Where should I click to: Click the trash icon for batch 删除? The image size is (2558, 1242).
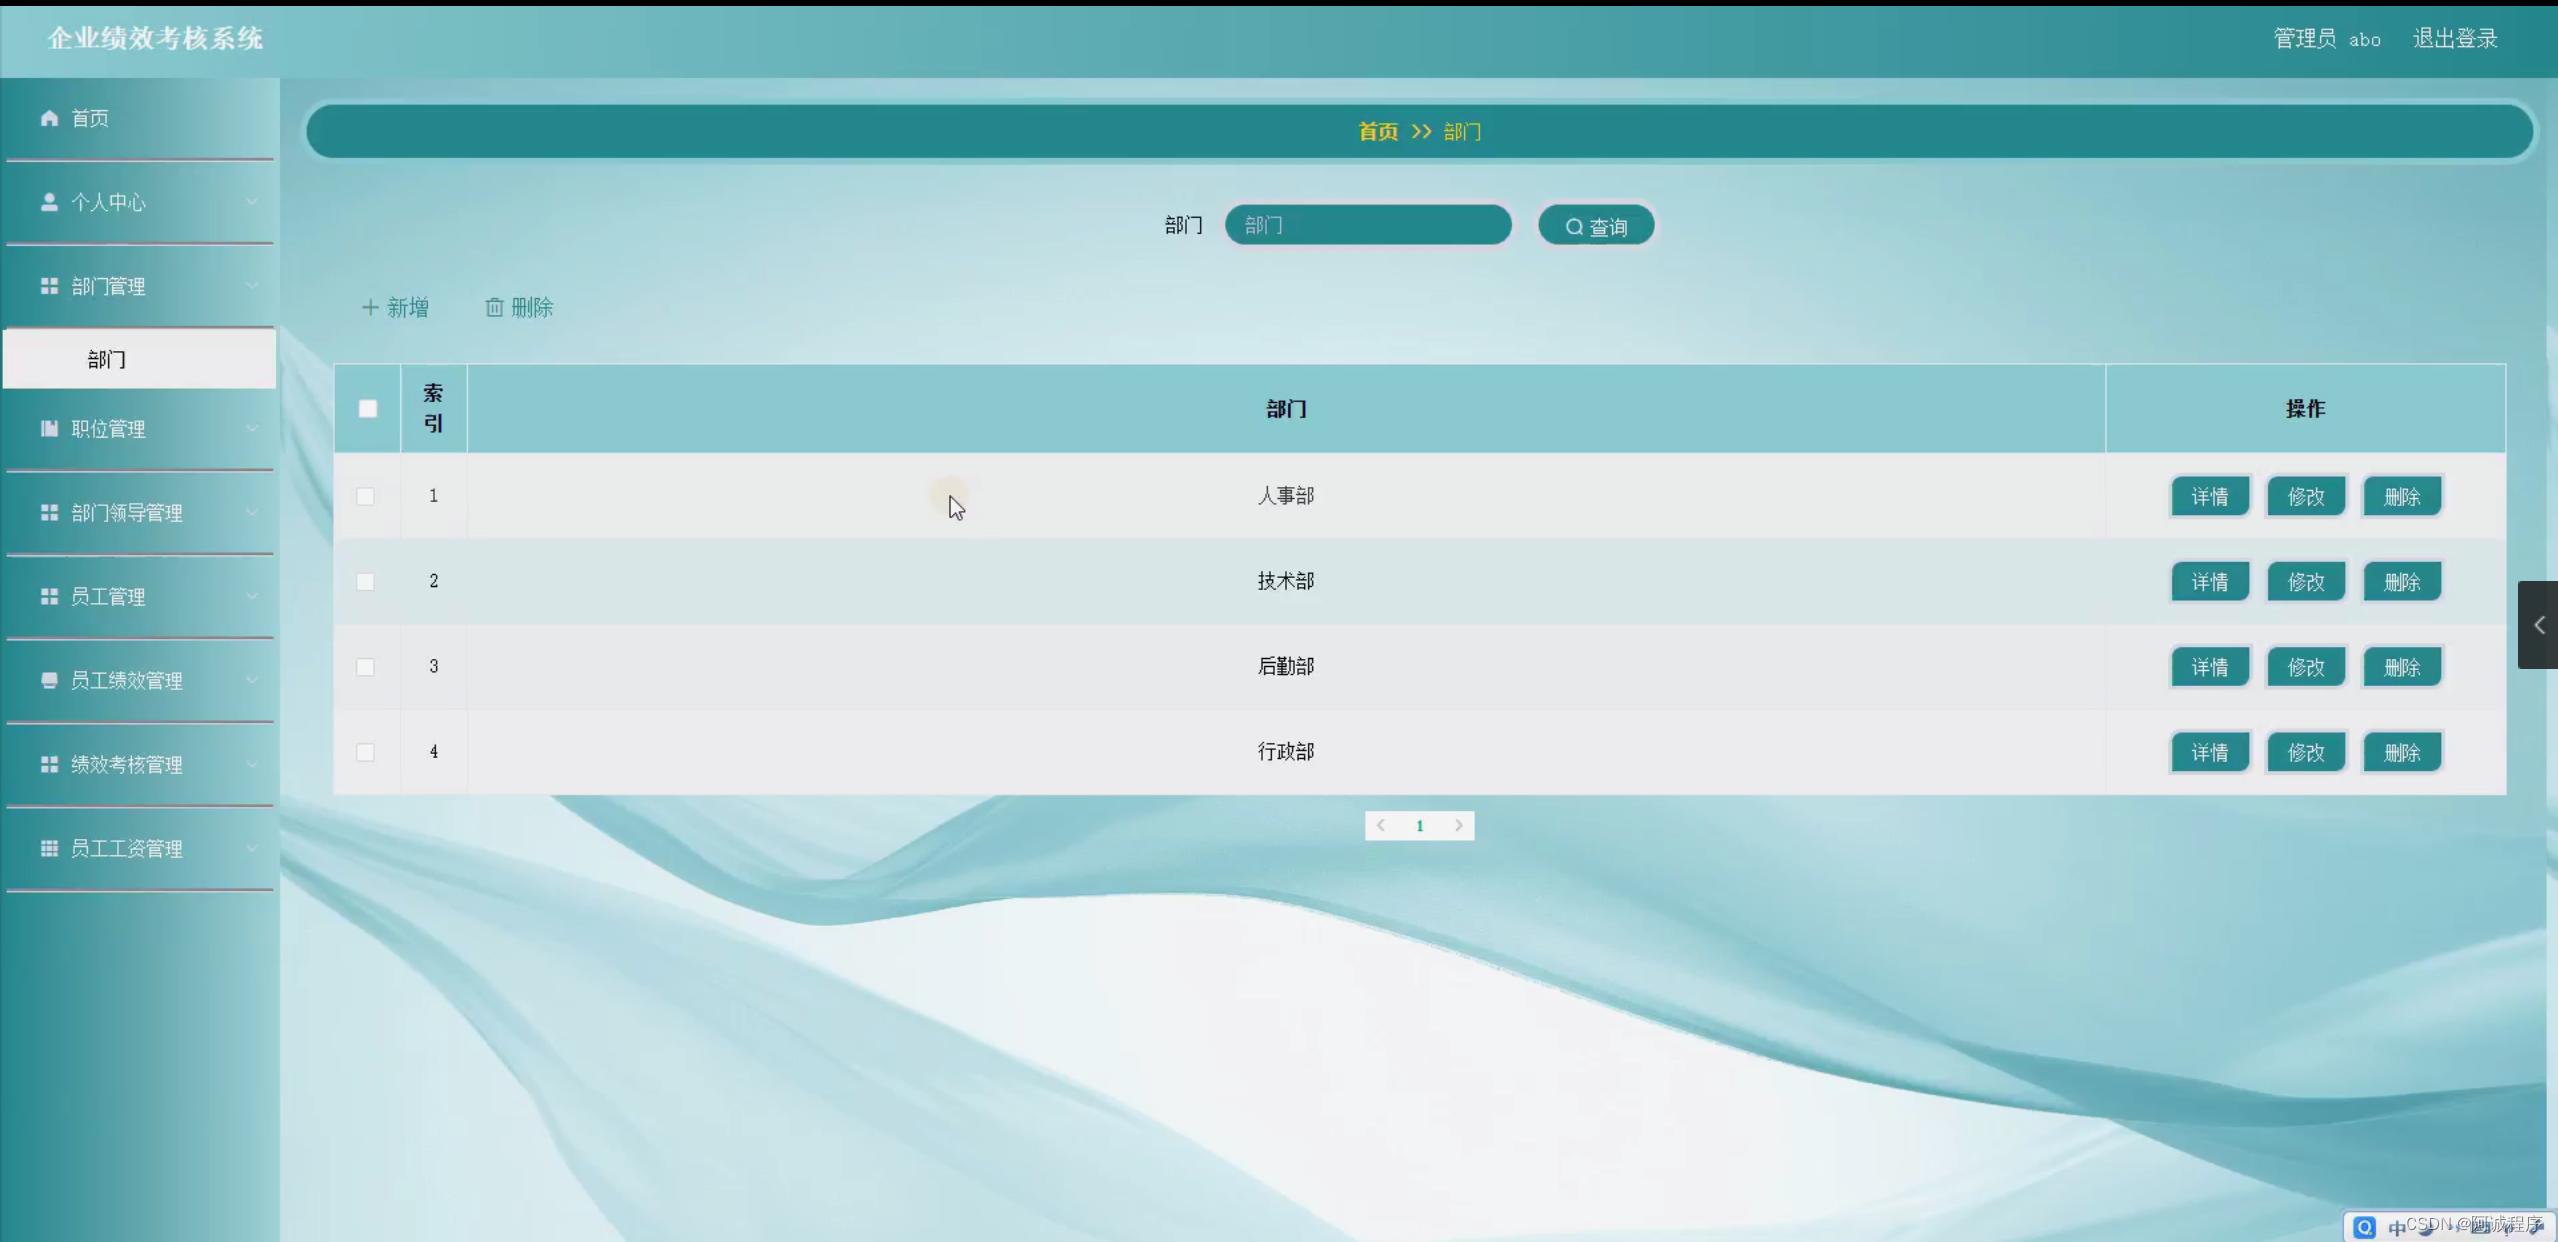pyautogui.click(x=494, y=307)
